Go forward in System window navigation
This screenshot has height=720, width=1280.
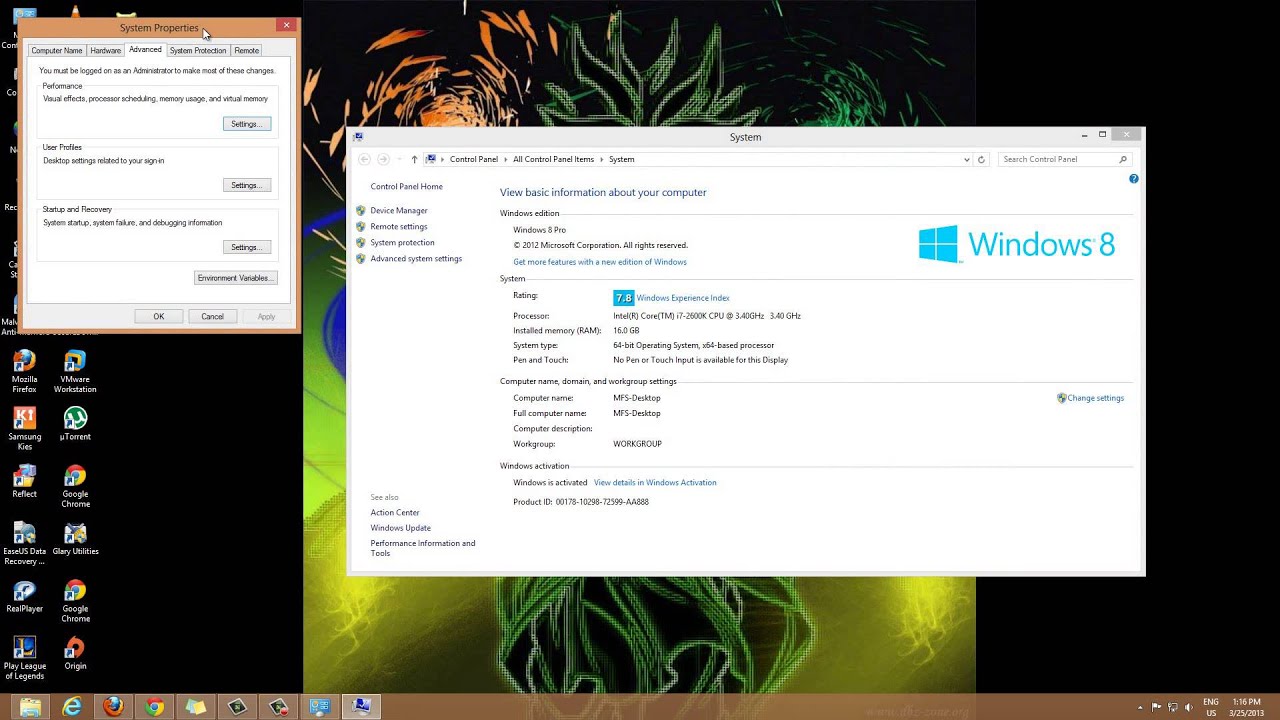[383, 159]
